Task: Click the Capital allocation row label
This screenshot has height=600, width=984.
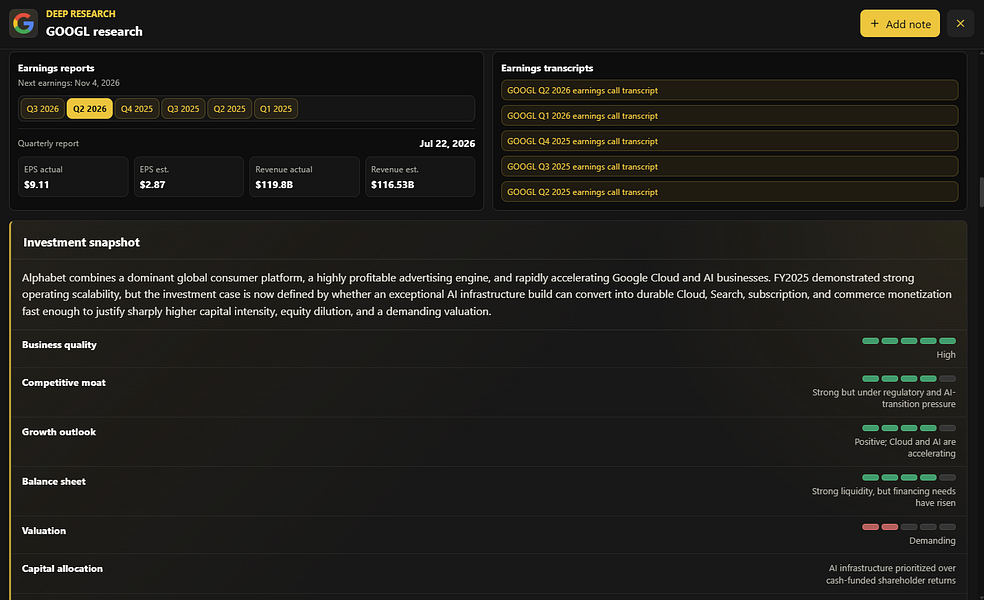Action: click(62, 569)
